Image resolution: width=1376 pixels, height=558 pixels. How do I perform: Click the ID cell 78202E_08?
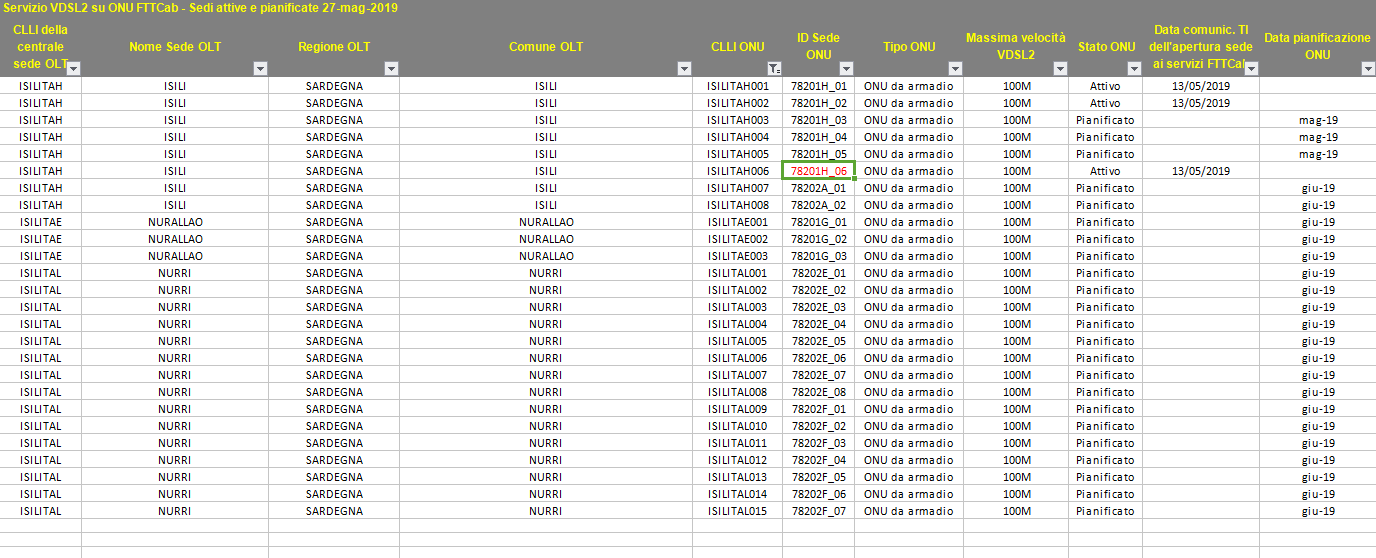tap(819, 392)
